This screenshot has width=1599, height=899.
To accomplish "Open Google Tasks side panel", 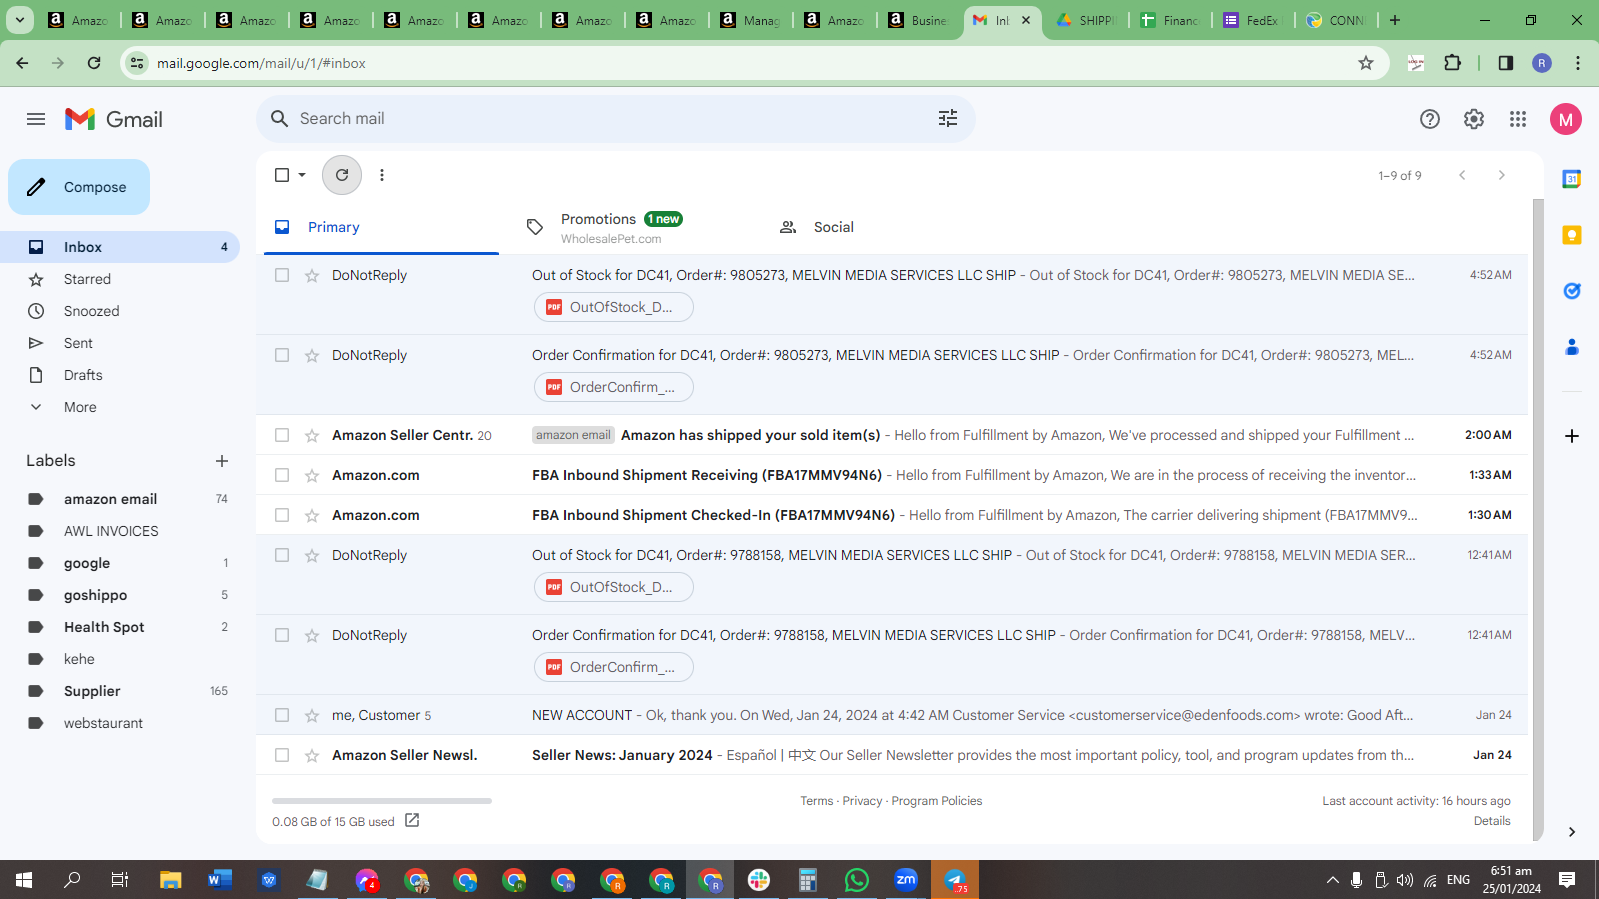I will [x=1572, y=291].
